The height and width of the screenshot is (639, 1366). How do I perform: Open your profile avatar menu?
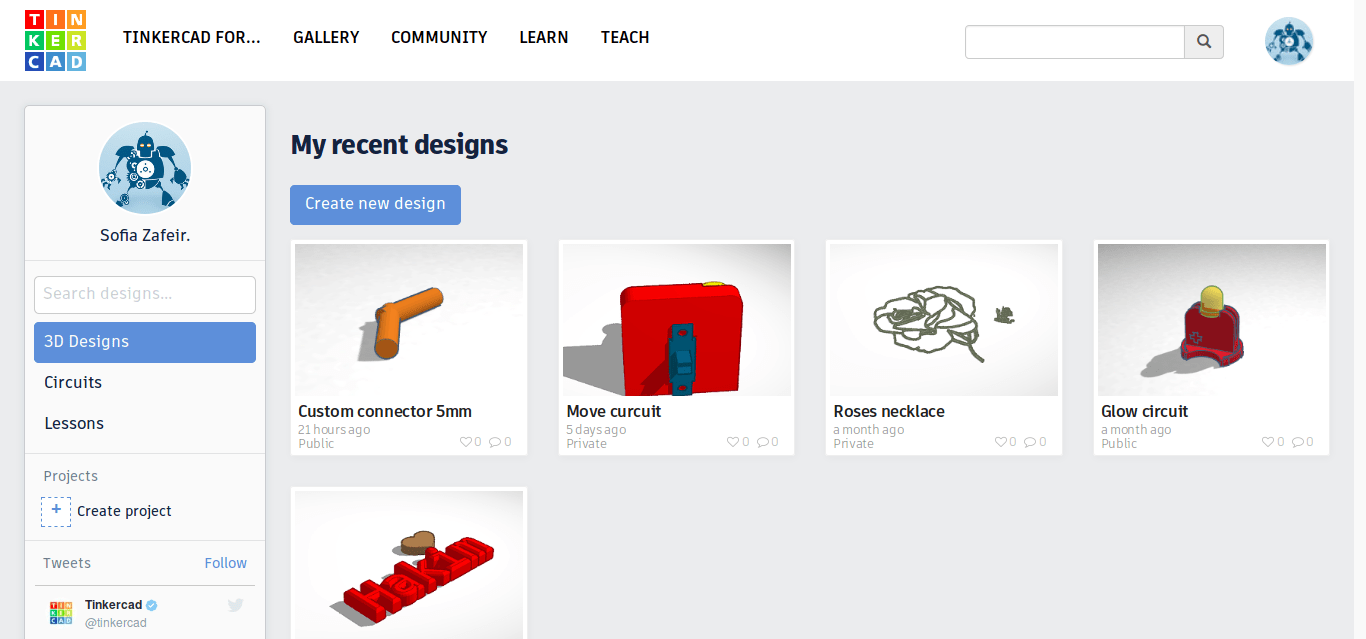click(x=1288, y=40)
